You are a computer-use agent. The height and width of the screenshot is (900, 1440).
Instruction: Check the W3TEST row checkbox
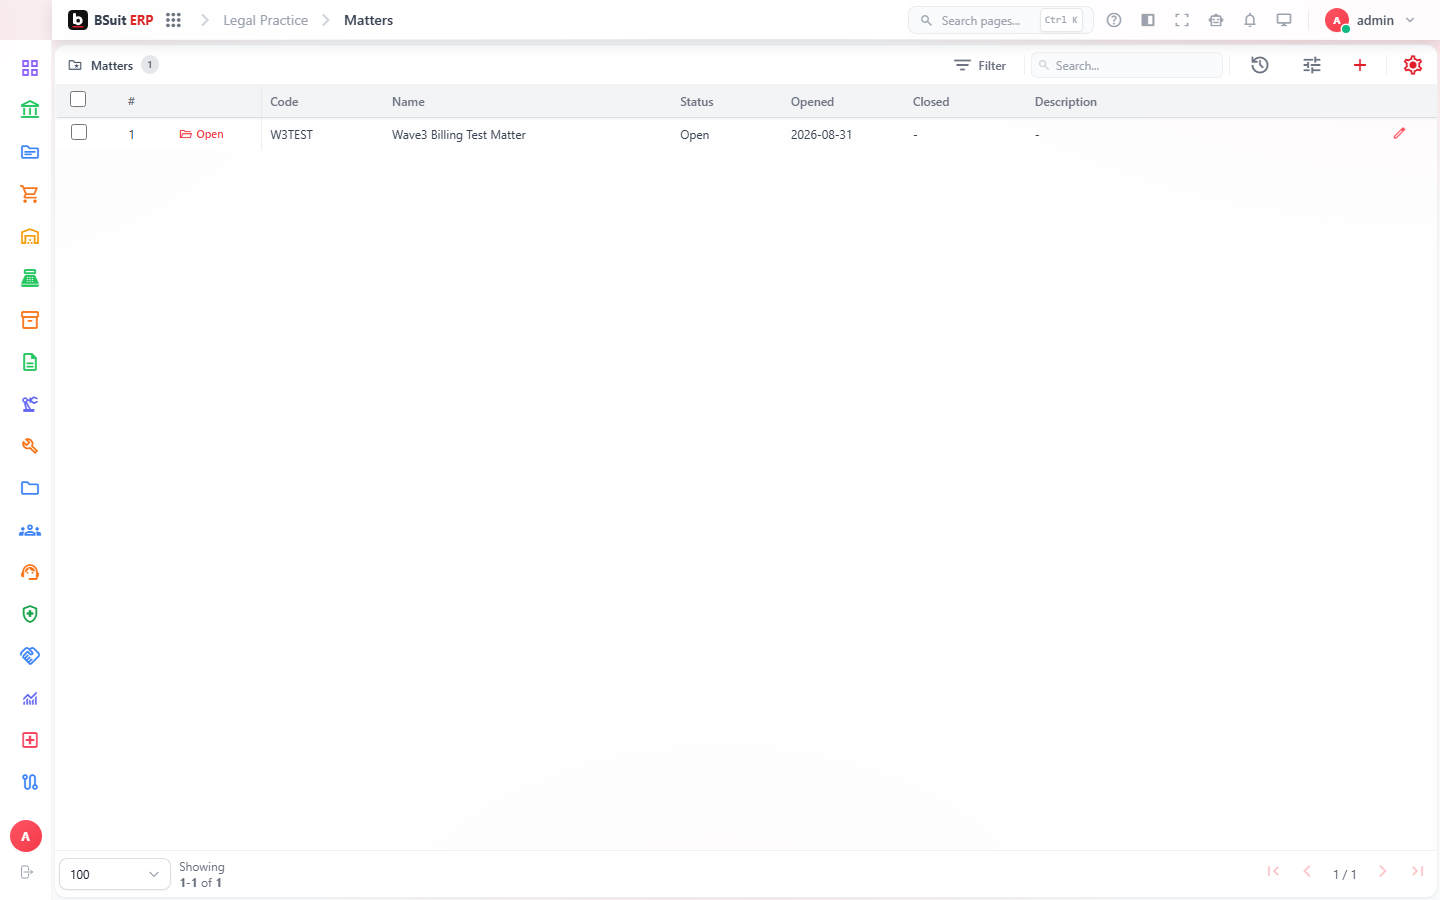[79, 132]
